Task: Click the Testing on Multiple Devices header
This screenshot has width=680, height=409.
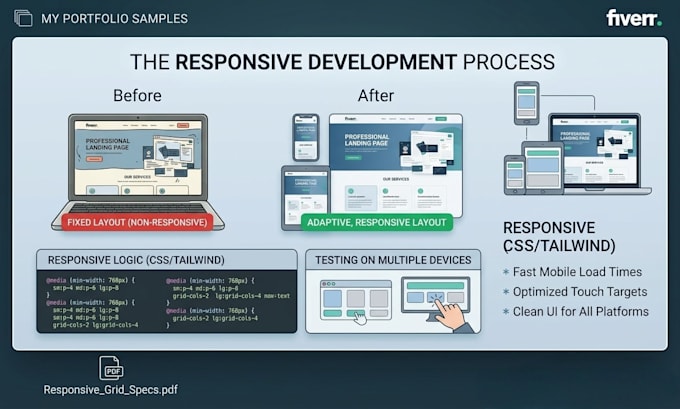Action: 393,260
